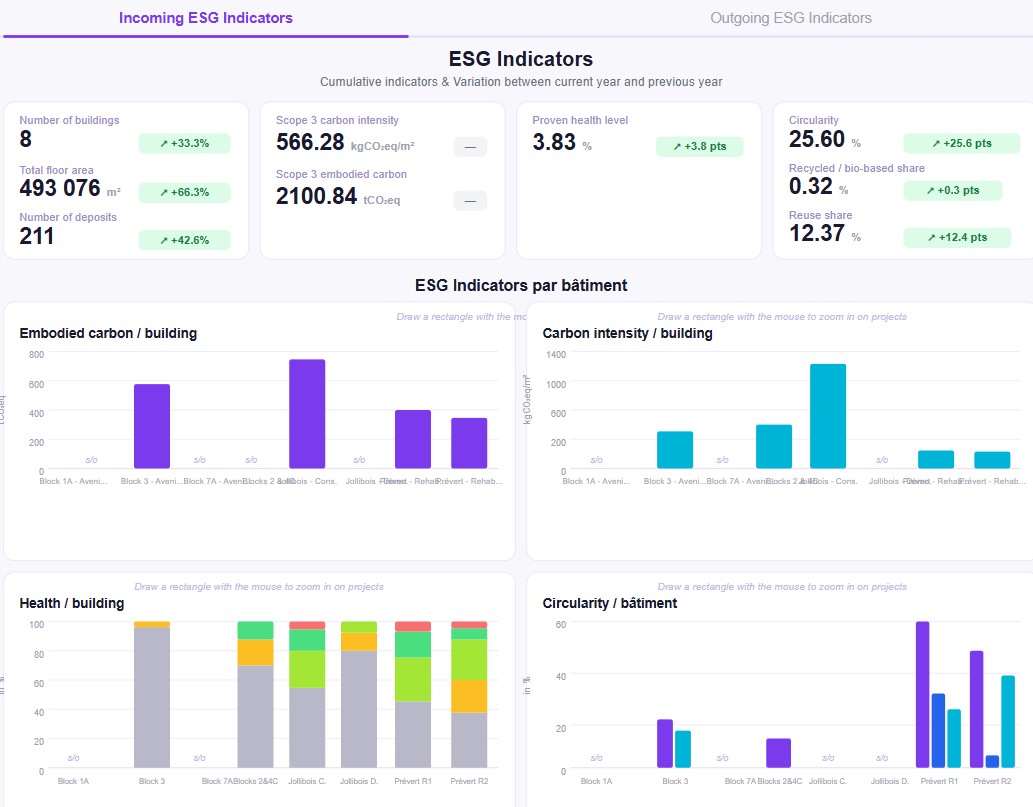Click the +66.3% floor area badge
1033x807 pixels.
pos(184,192)
